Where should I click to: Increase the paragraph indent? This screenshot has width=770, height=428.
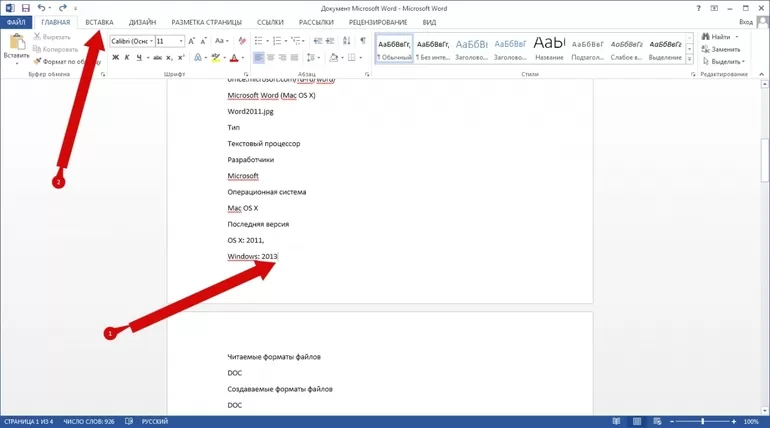[x=330, y=41]
